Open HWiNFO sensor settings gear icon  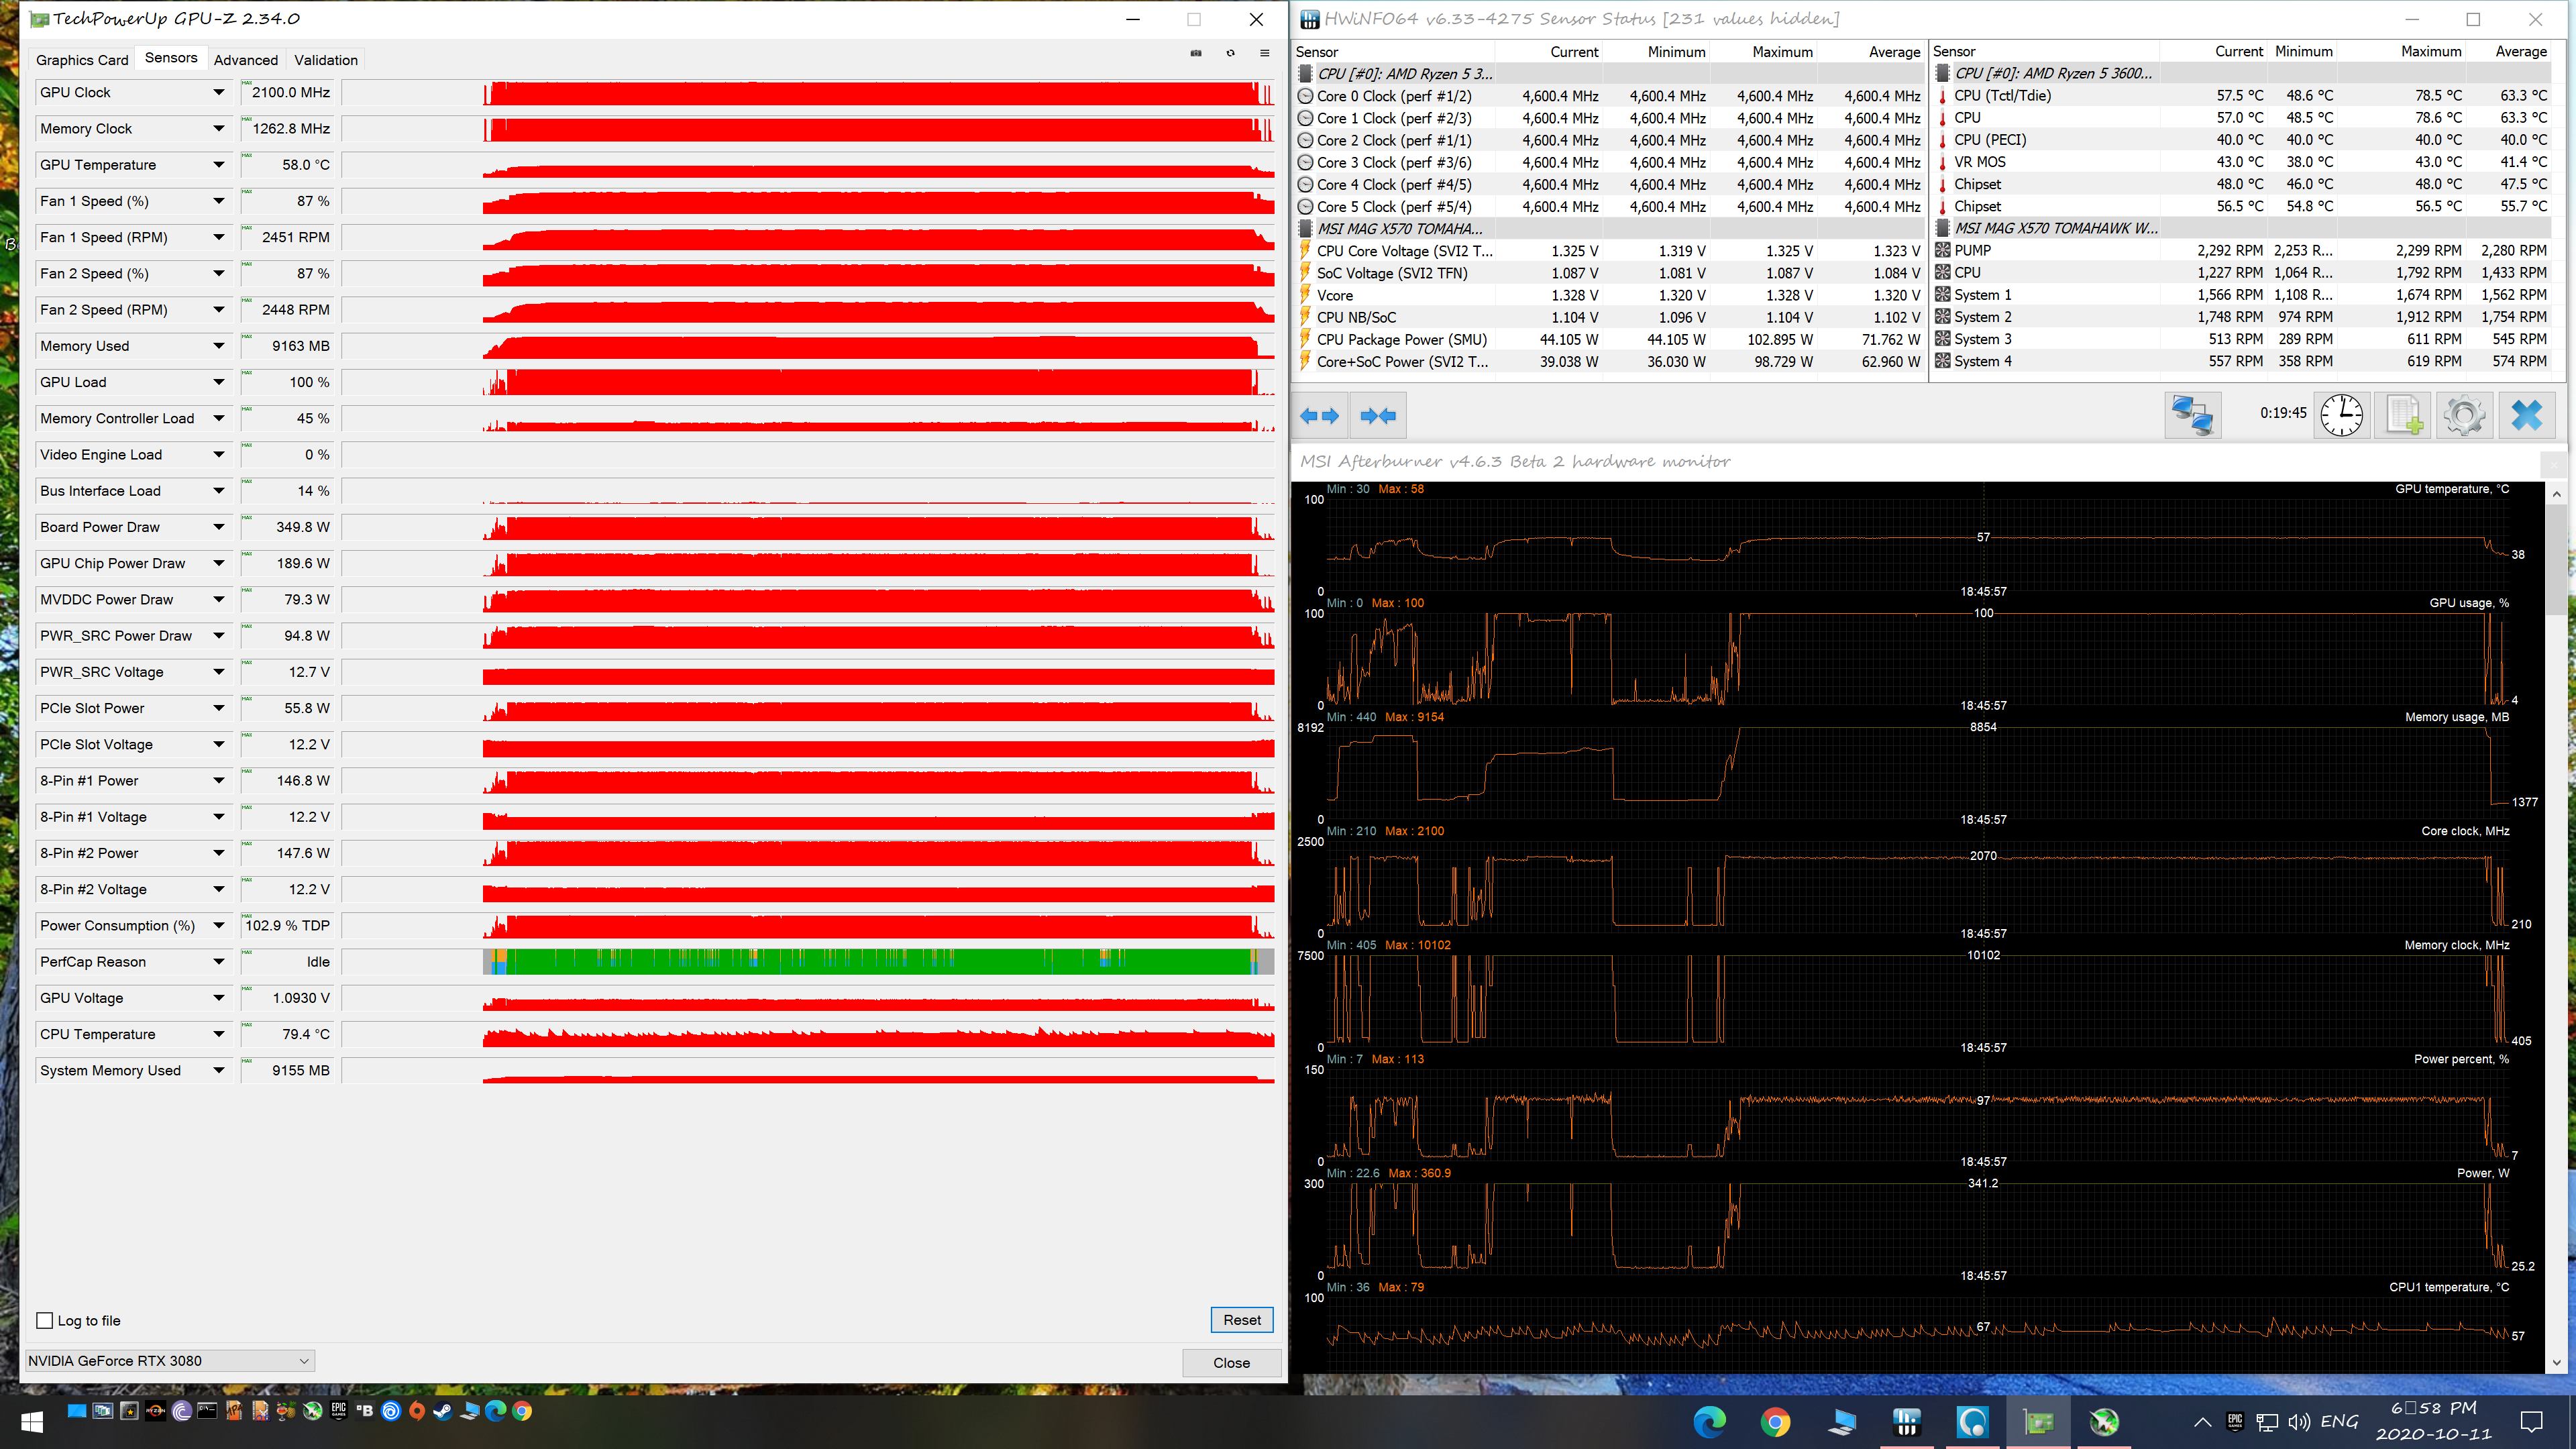coord(2464,415)
